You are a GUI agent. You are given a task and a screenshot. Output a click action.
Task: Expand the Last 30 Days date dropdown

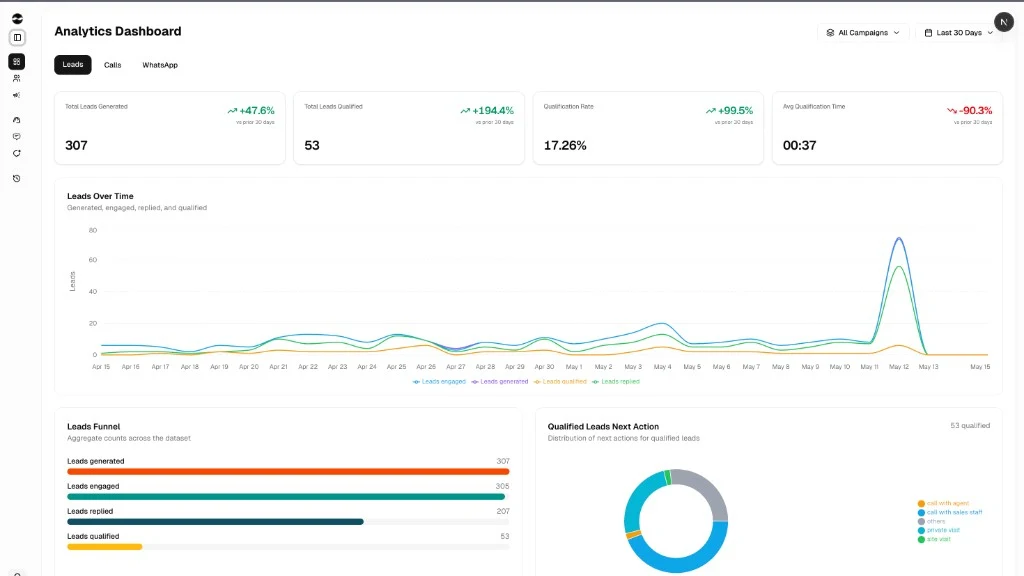(958, 33)
